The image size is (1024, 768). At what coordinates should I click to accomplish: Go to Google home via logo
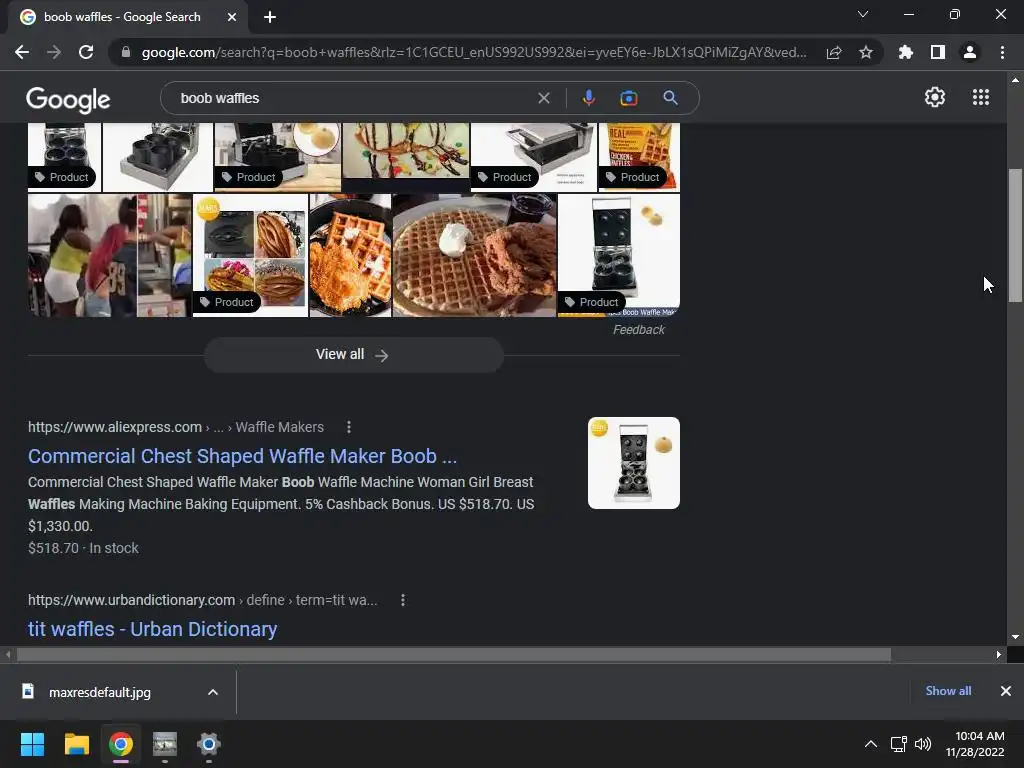pyautogui.click(x=68, y=99)
